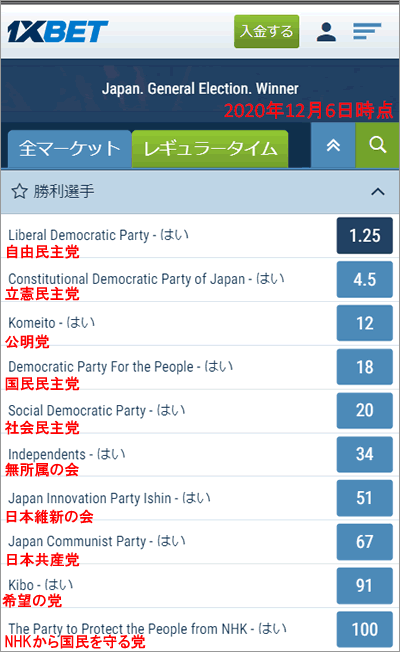Switch to the 全マーケット tab
The height and width of the screenshot is (652, 400).
70,148
